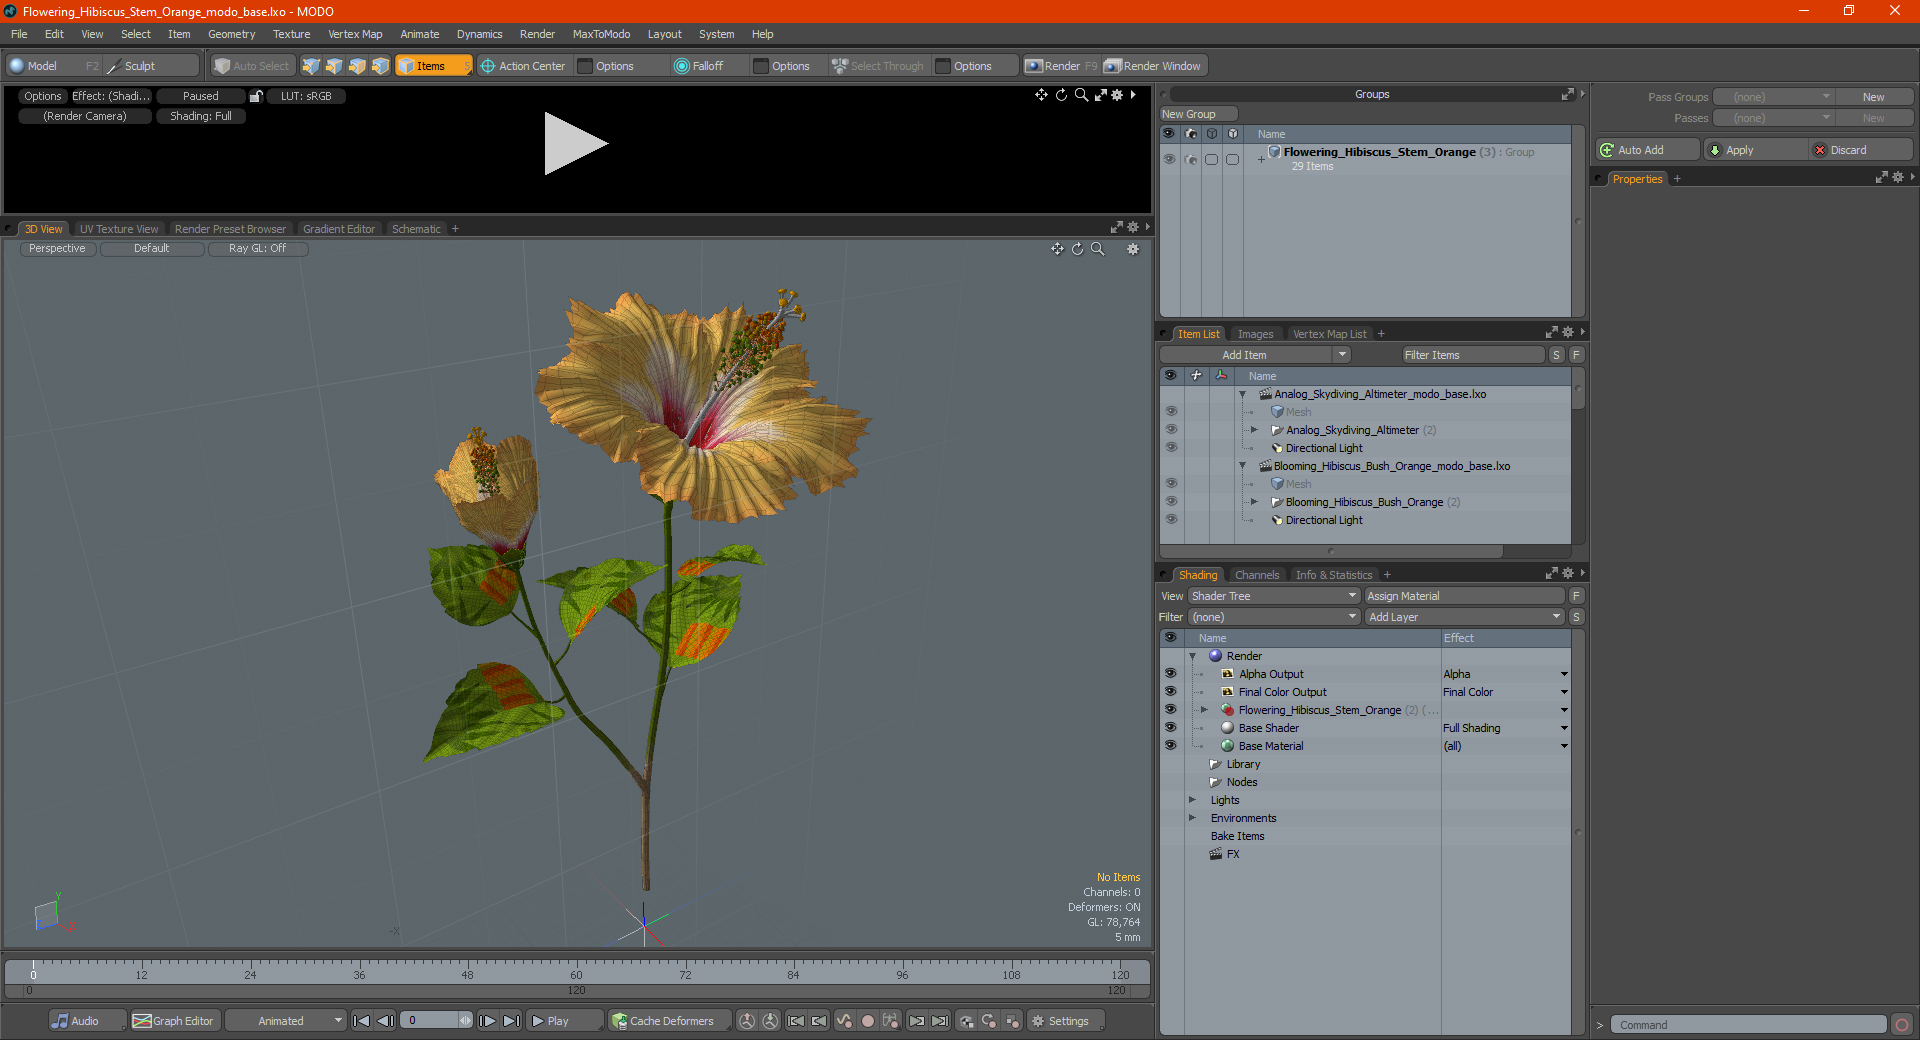Click the Audio button icon
The width and height of the screenshot is (1920, 1040).
point(61,1021)
